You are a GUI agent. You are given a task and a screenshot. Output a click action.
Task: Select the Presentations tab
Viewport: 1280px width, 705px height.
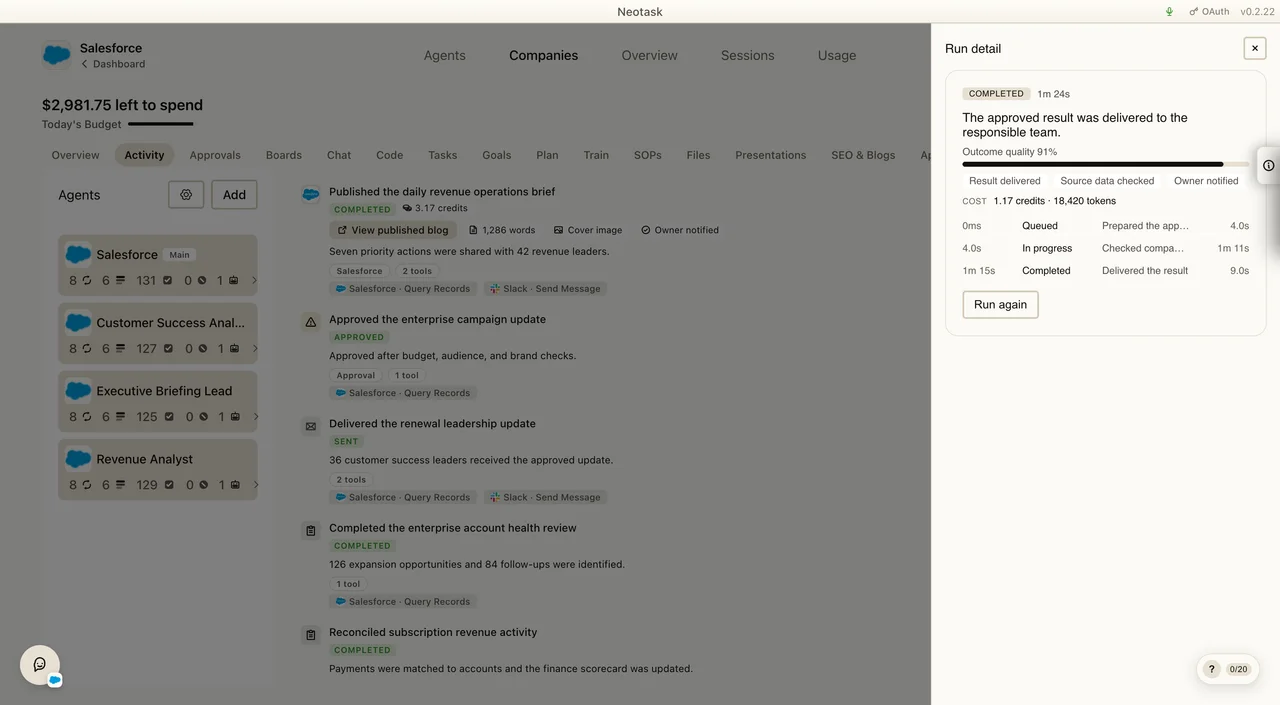coord(771,155)
